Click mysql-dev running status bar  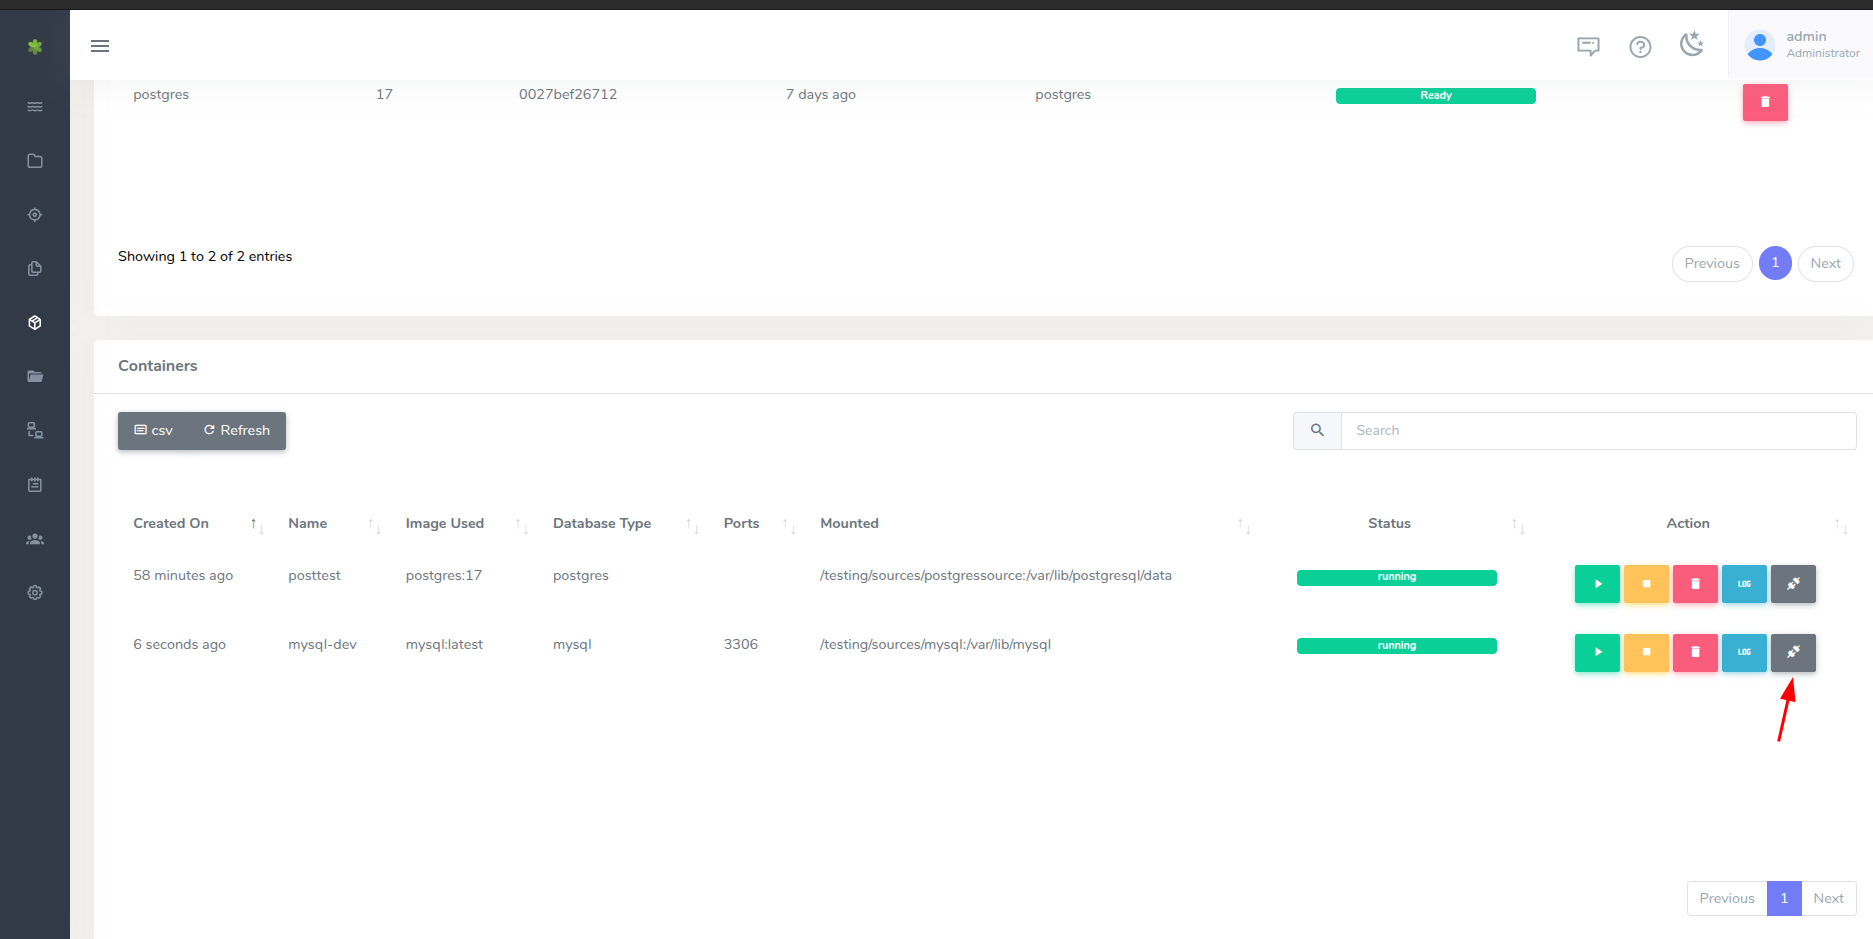[x=1397, y=646]
